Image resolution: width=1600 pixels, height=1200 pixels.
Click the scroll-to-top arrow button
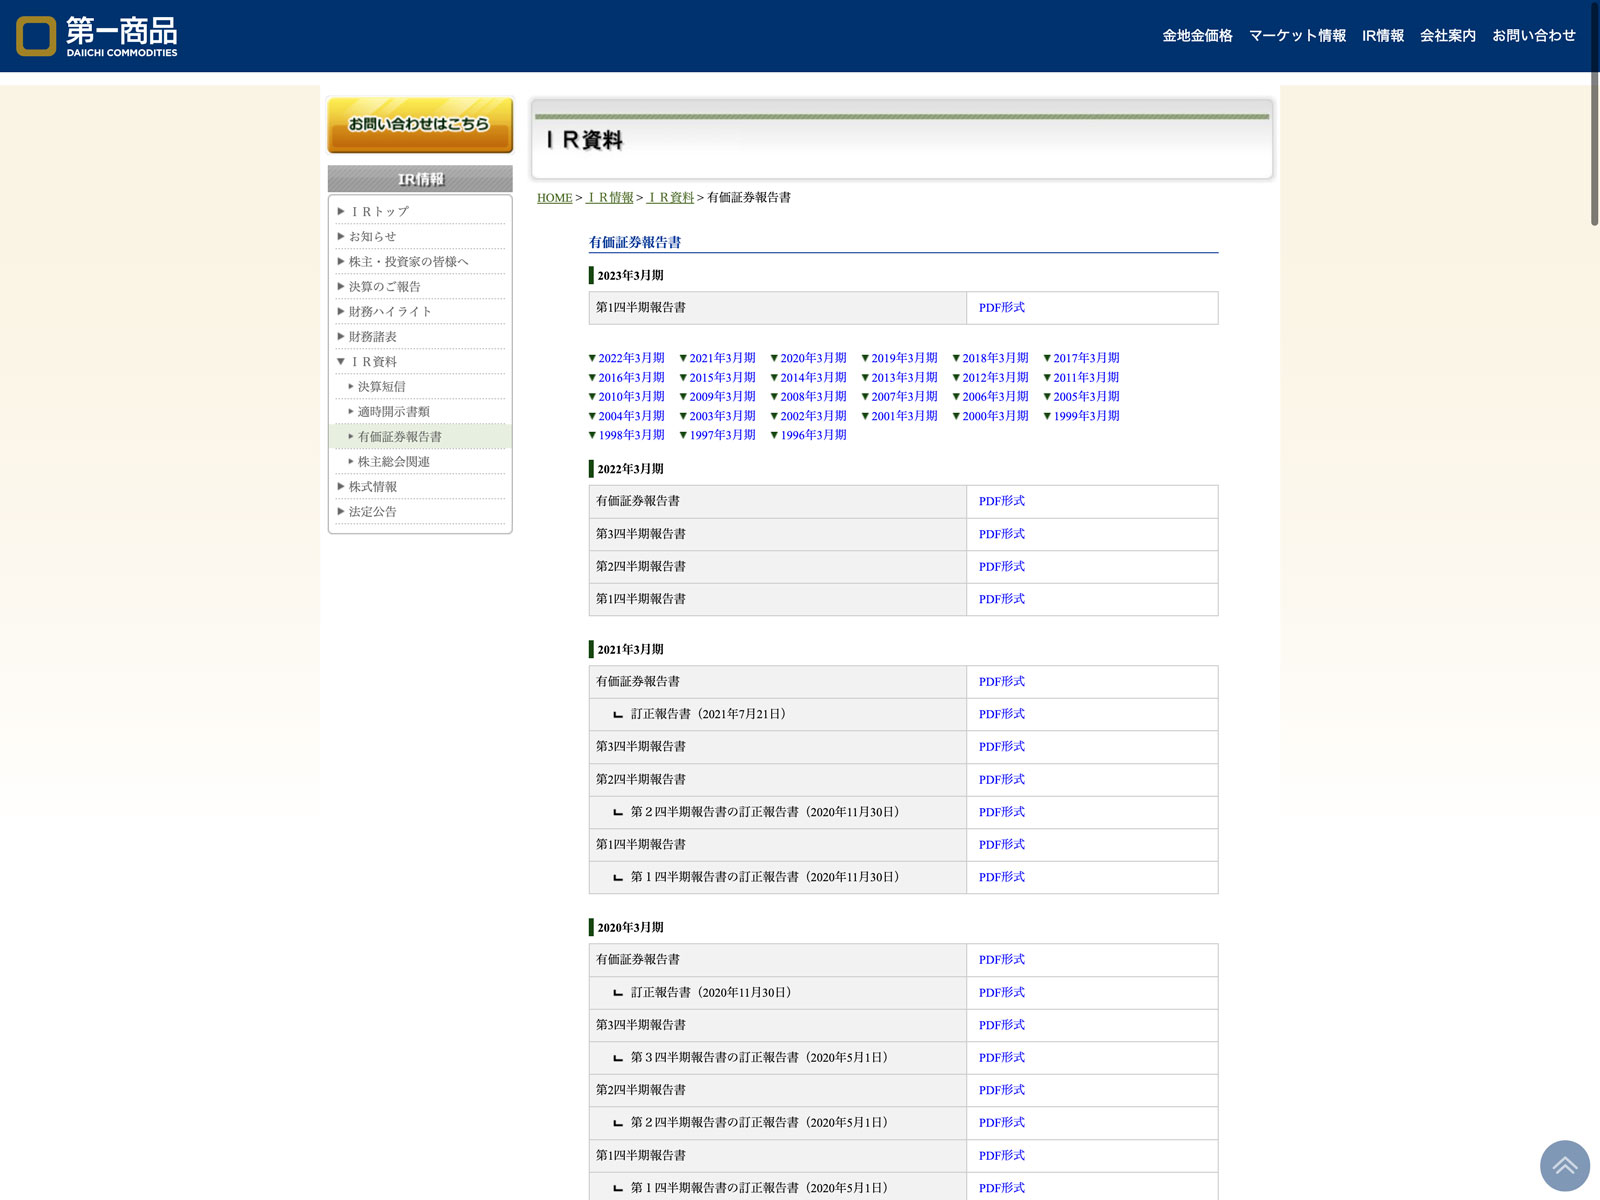1564,1165
